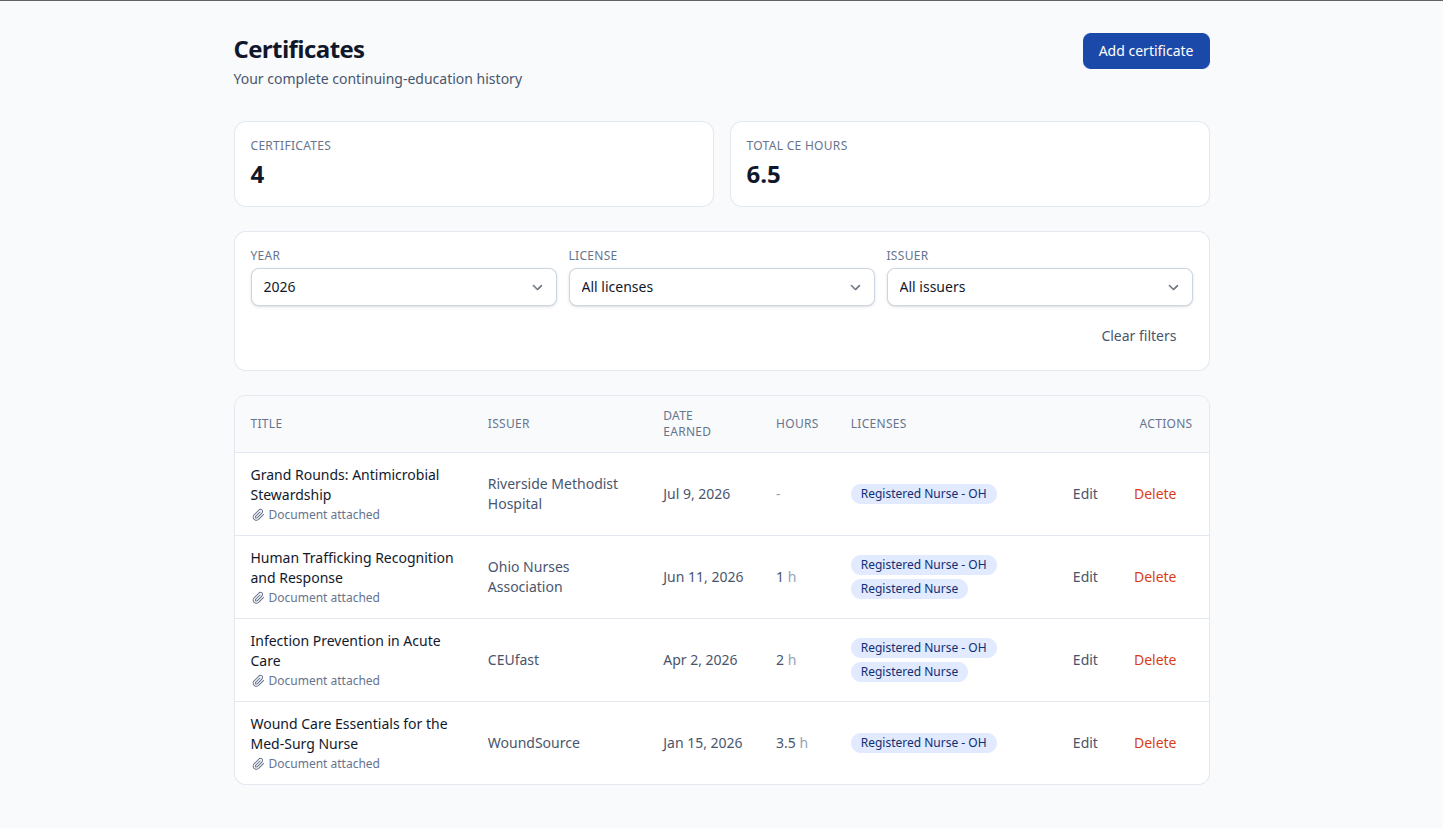Click the paperclip icon under Grand Rounds certificate

tap(257, 515)
